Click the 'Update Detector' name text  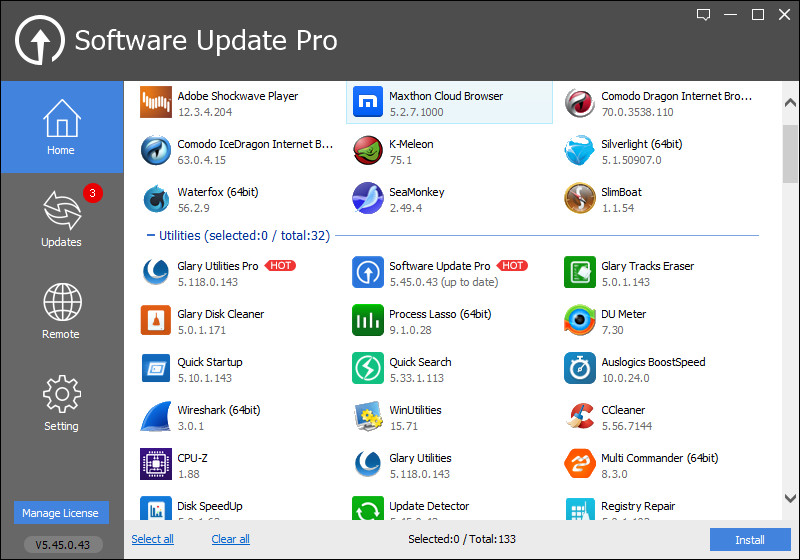429,506
